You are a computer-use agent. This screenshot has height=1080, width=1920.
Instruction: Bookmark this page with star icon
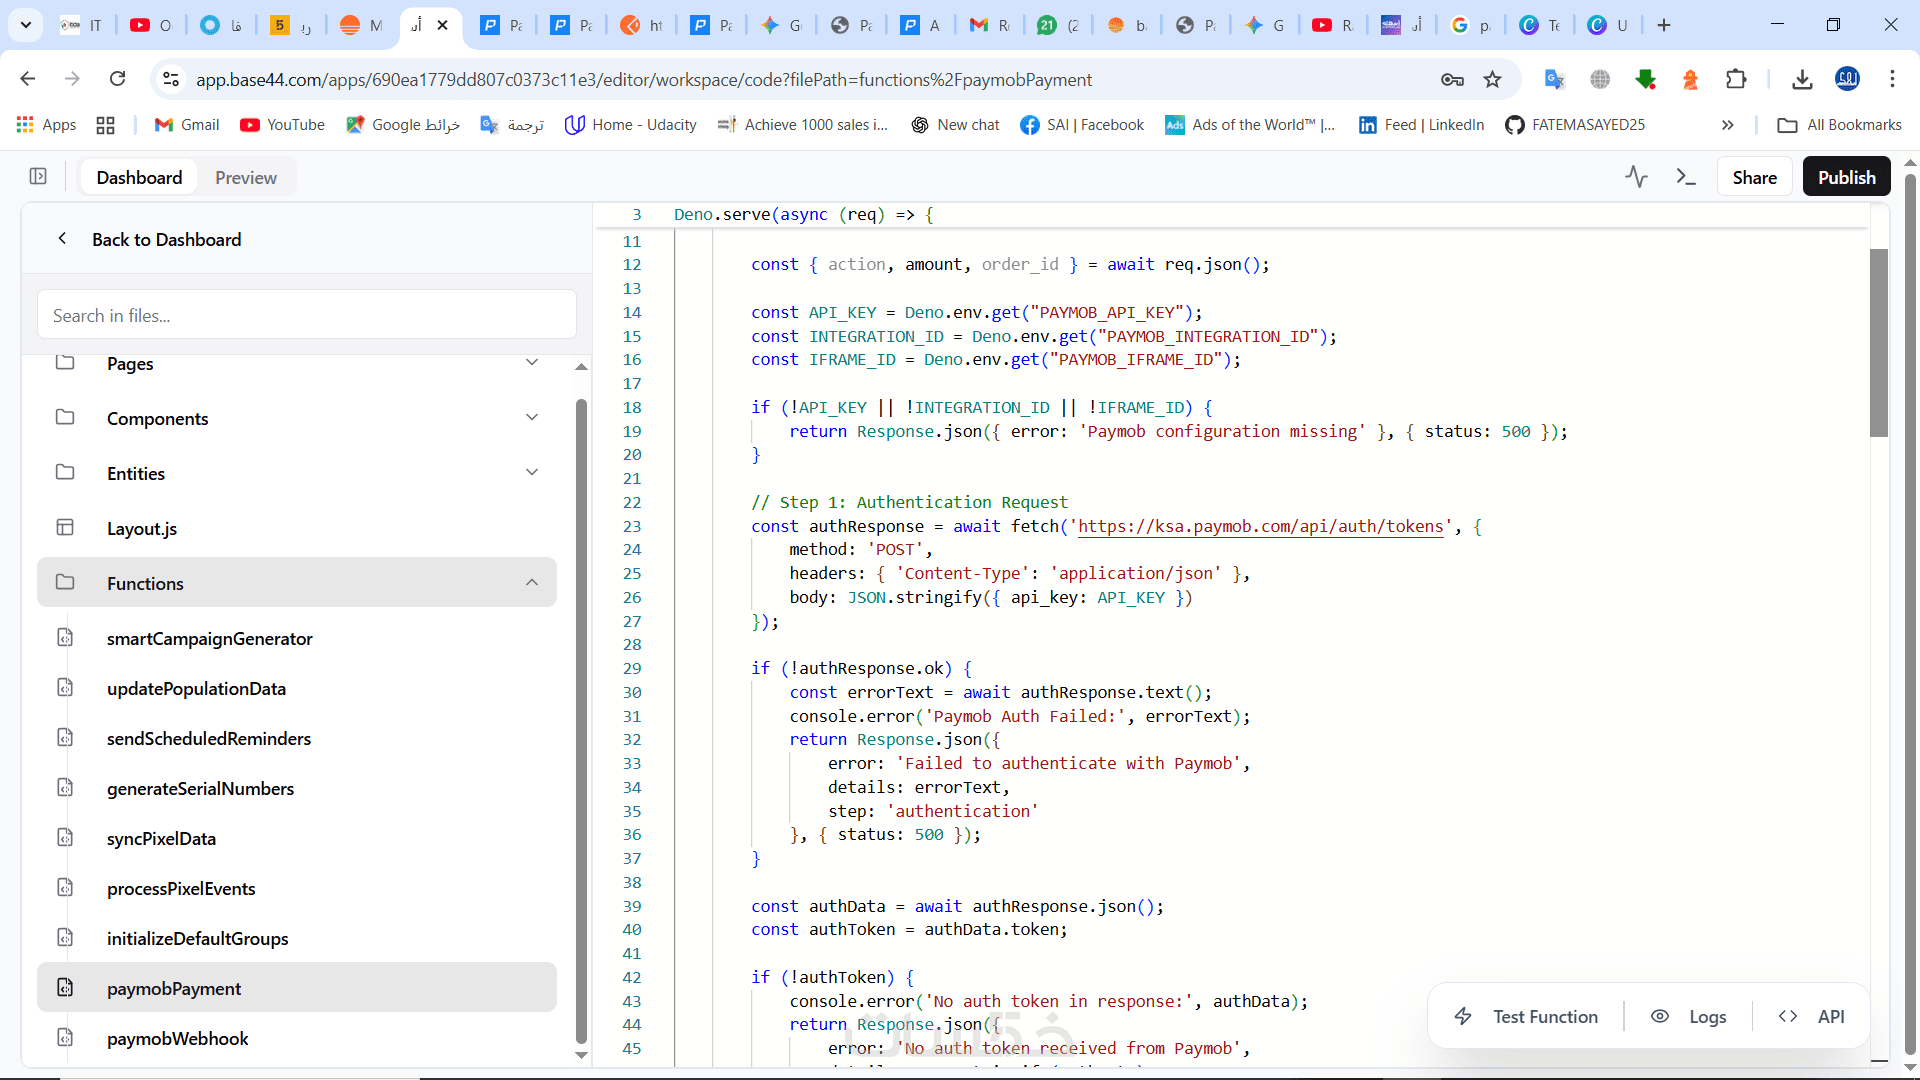(x=1493, y=79)
